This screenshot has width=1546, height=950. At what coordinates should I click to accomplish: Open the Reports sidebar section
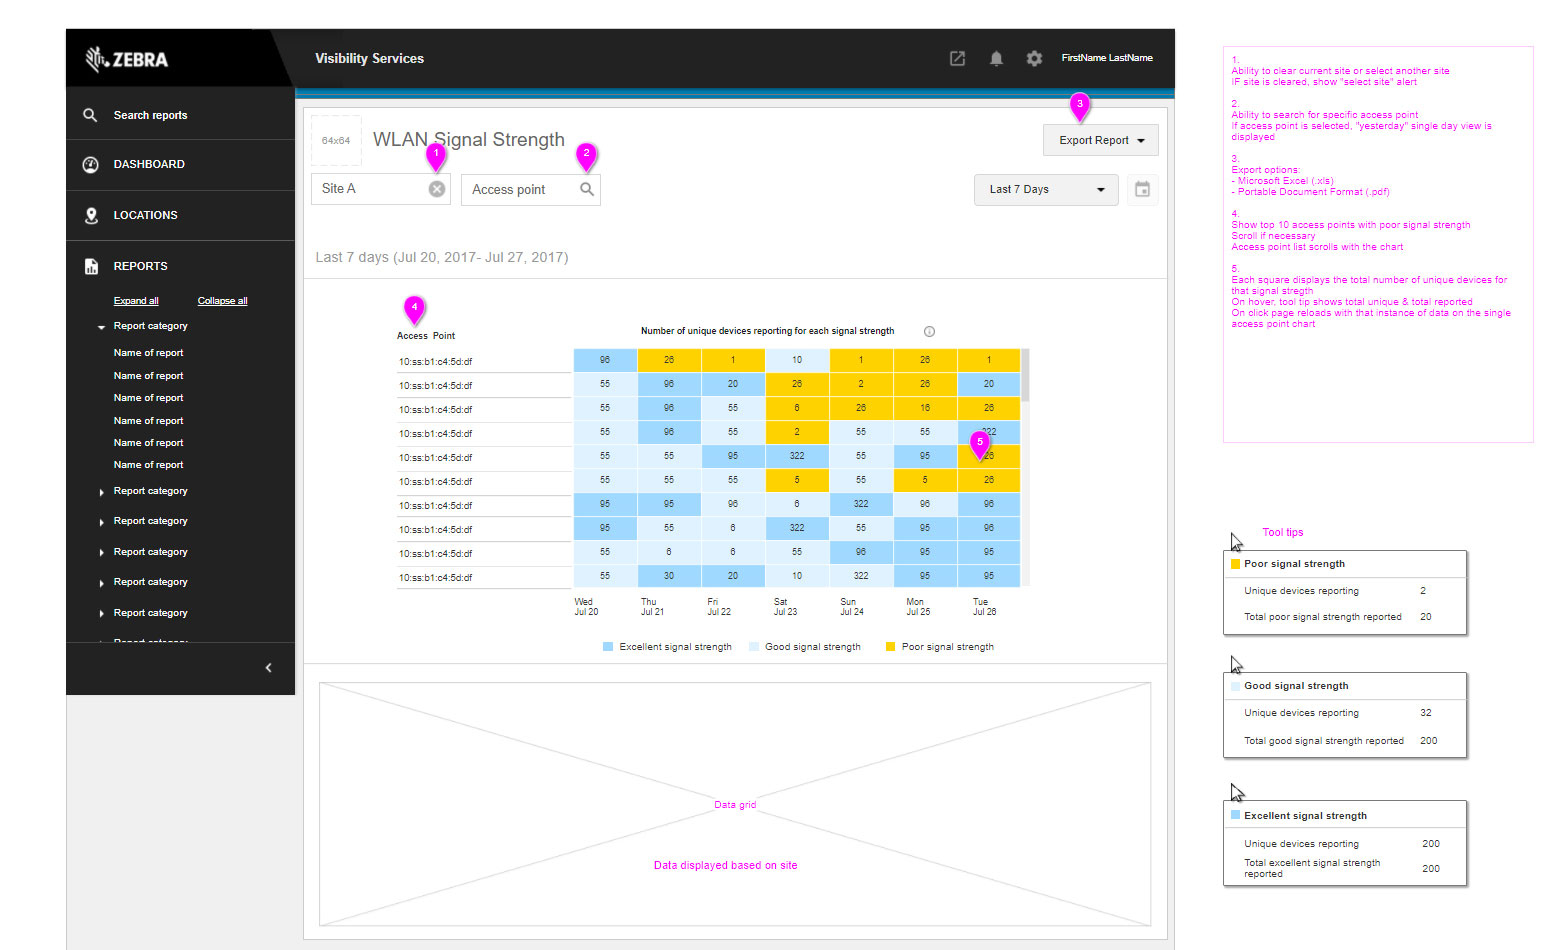click(140, 266)
